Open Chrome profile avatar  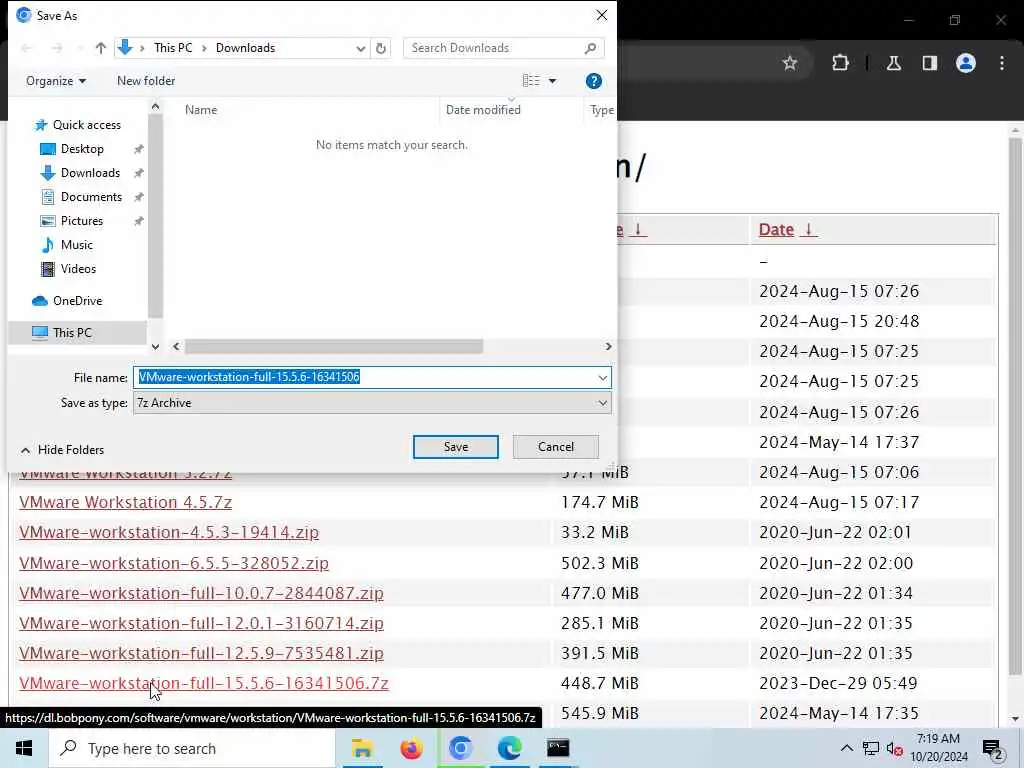(x=965, y=63)
